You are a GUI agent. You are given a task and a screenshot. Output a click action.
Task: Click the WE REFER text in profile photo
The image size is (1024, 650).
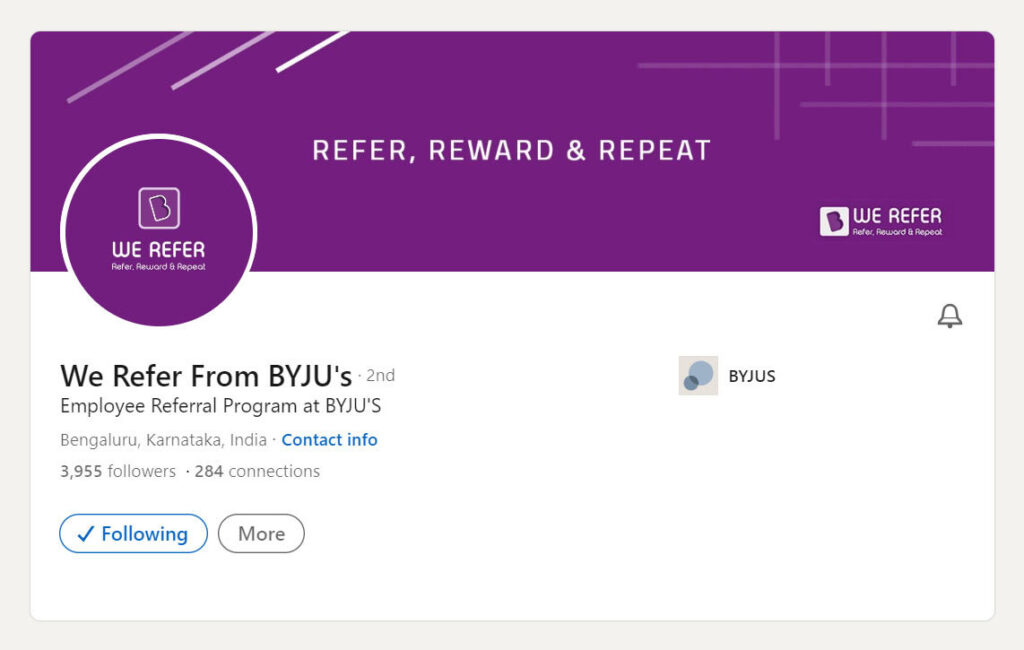159,250
